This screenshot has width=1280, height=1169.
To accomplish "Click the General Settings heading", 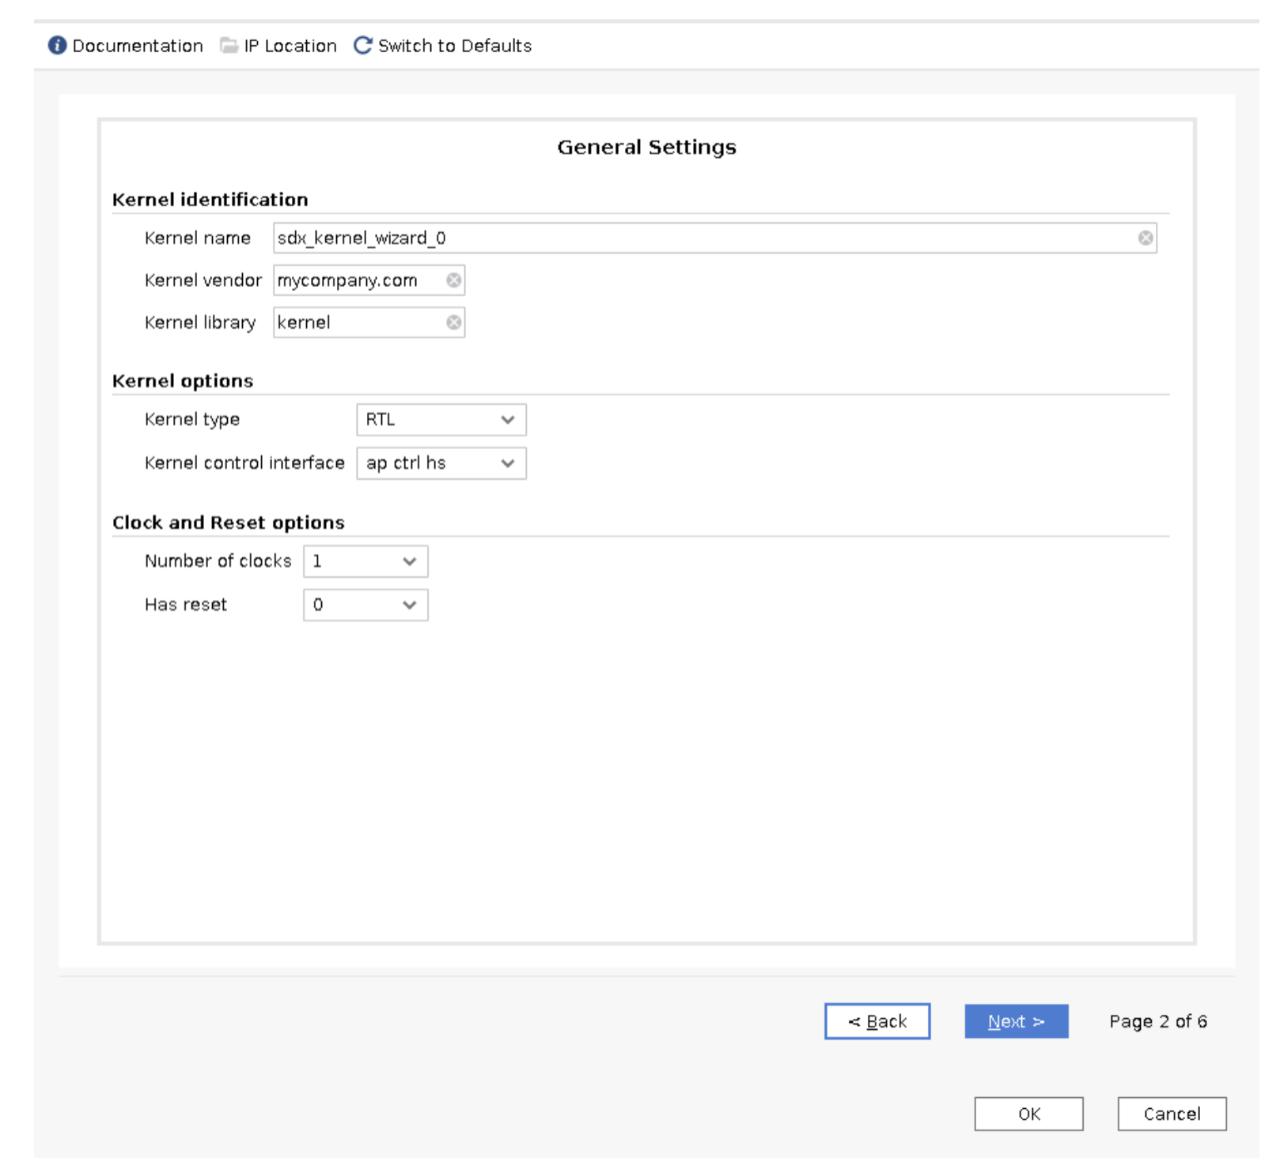I will pyautogui.click(x=647, y=147).
